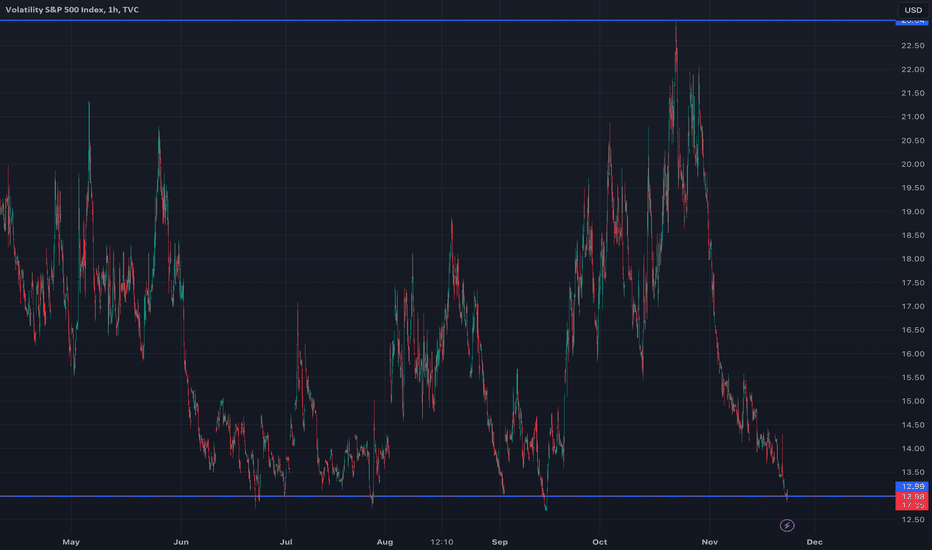Click the 15.00 price axis label
932x550 pixels.
click(913, 401)
